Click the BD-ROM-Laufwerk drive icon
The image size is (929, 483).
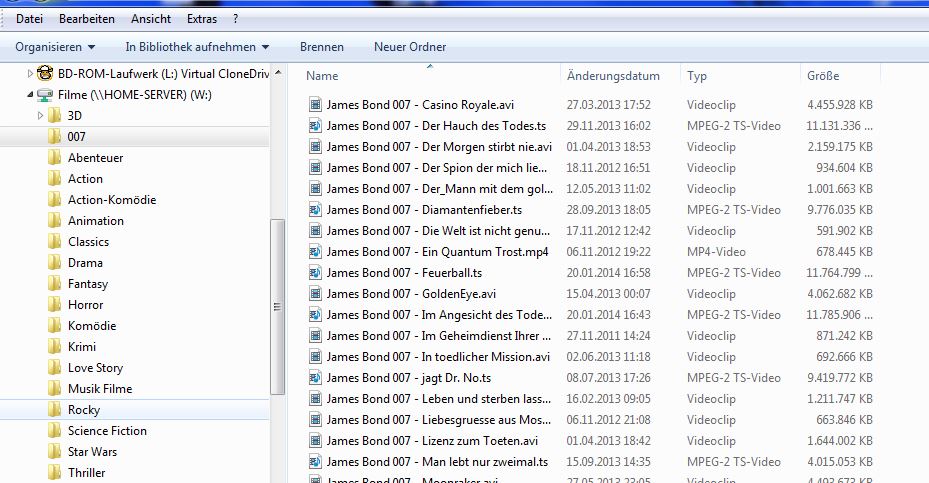click(x=45, y=73)
